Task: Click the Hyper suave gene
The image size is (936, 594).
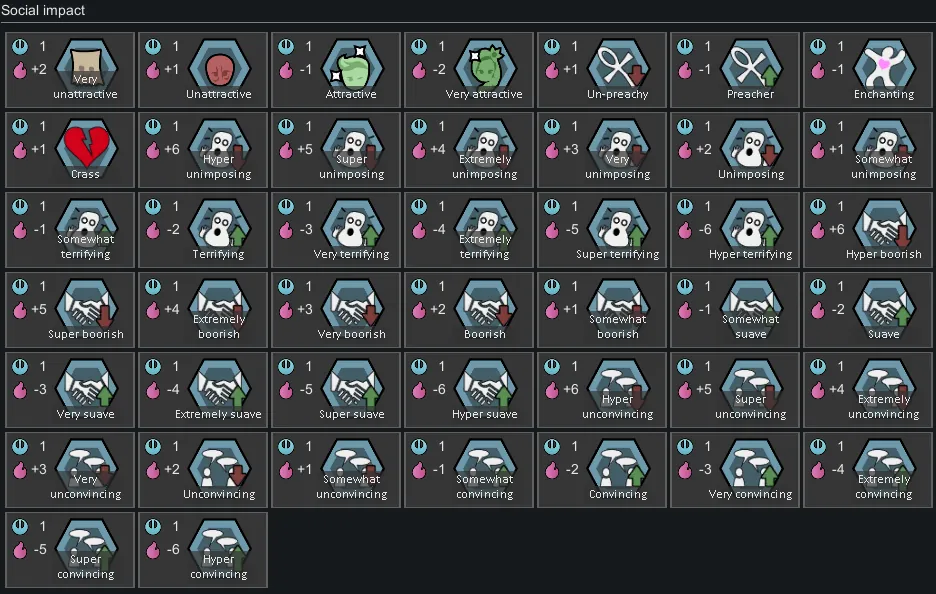Action: pos(469,390)
